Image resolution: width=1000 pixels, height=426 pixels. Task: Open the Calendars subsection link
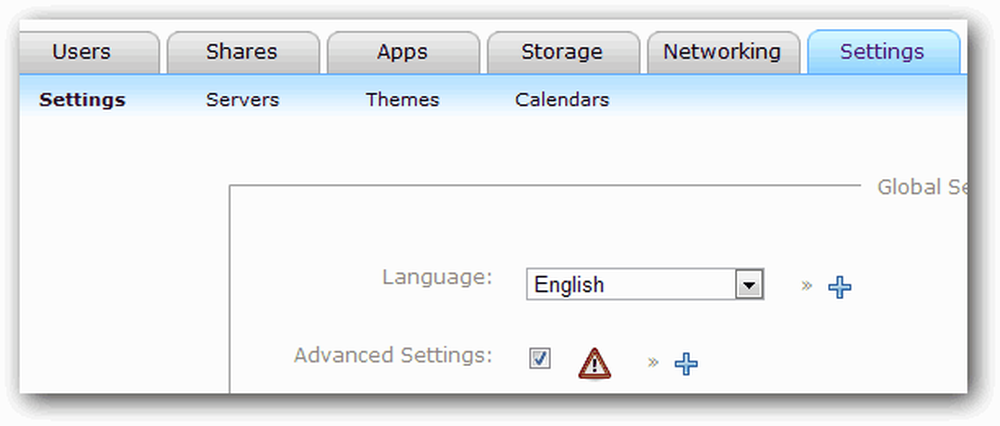[x=562, y=100]
